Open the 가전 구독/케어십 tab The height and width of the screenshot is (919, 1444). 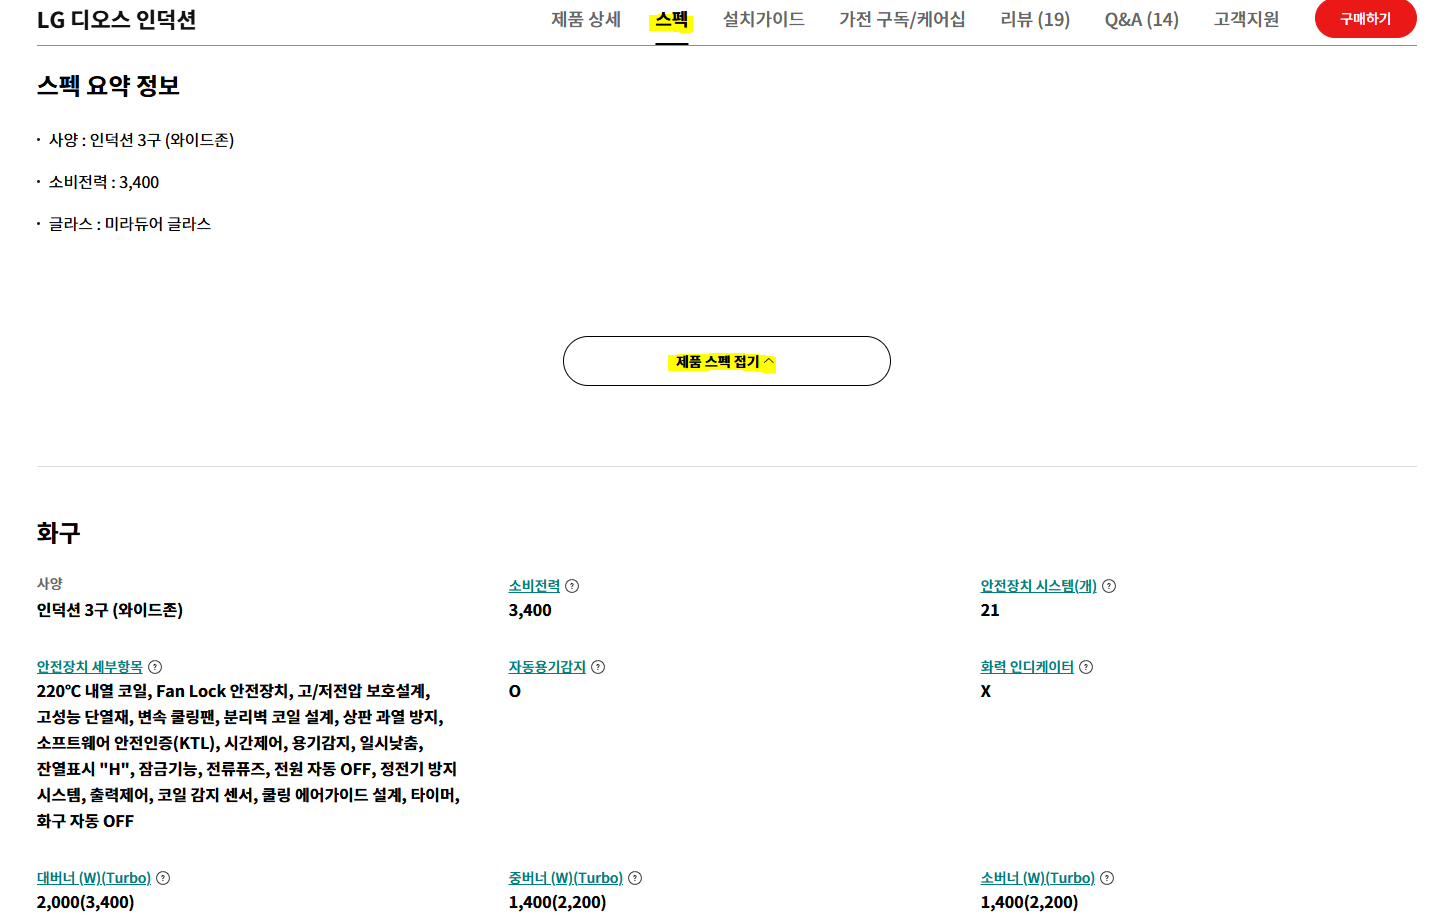click(902, 19)
